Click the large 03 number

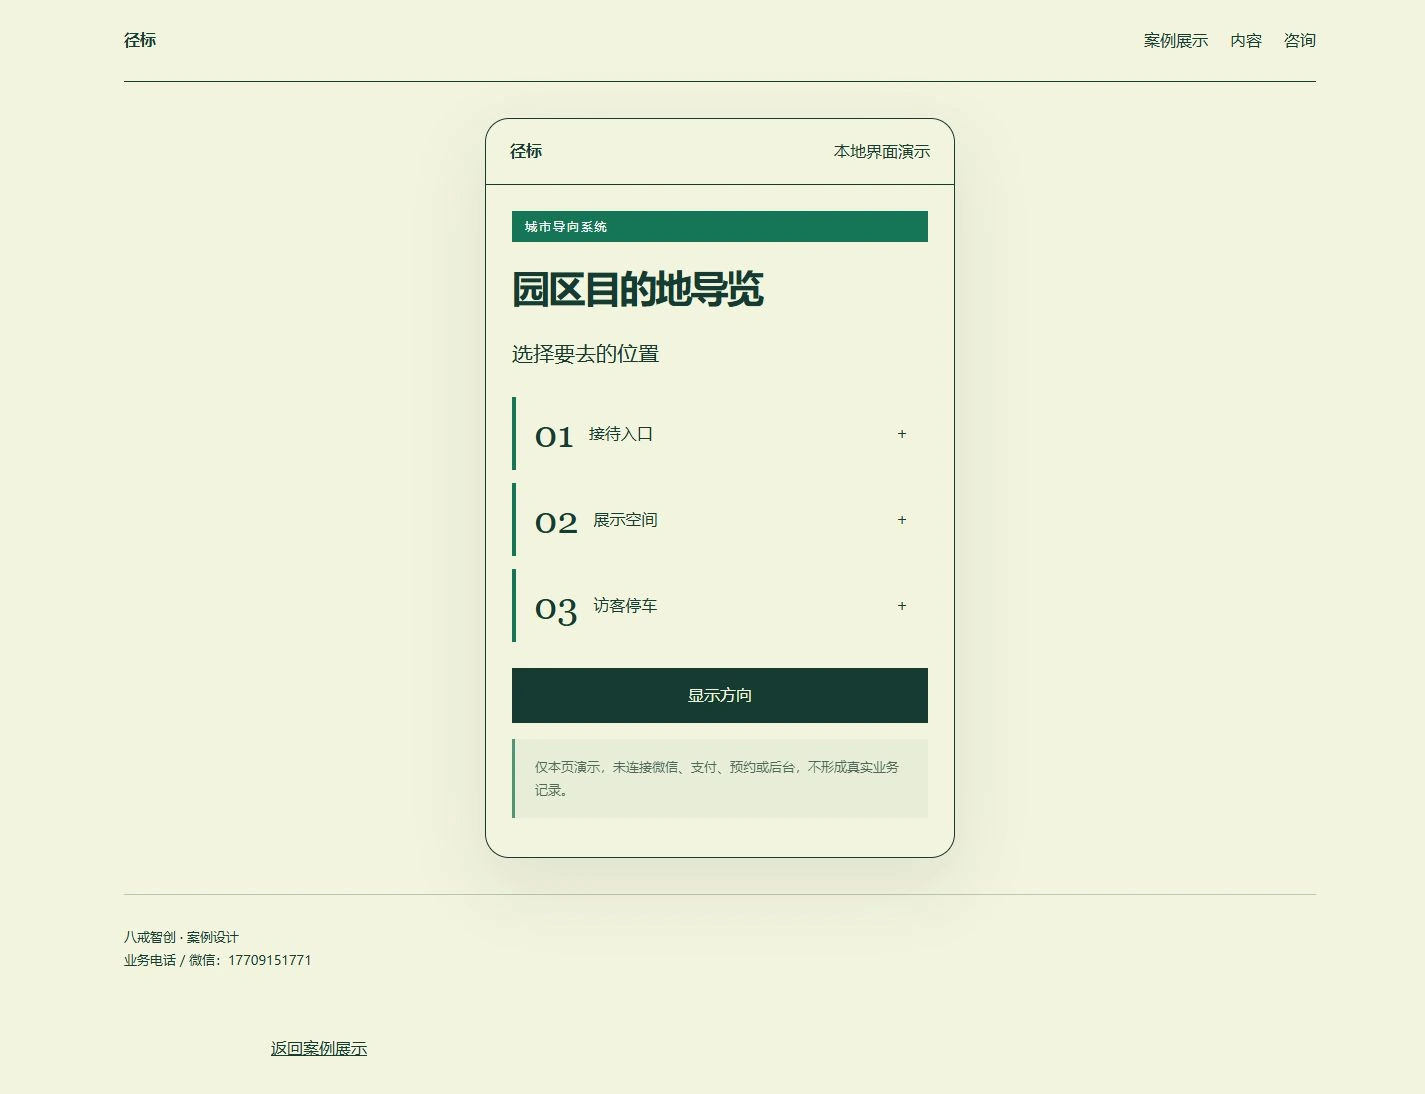[x=556, y=610]
